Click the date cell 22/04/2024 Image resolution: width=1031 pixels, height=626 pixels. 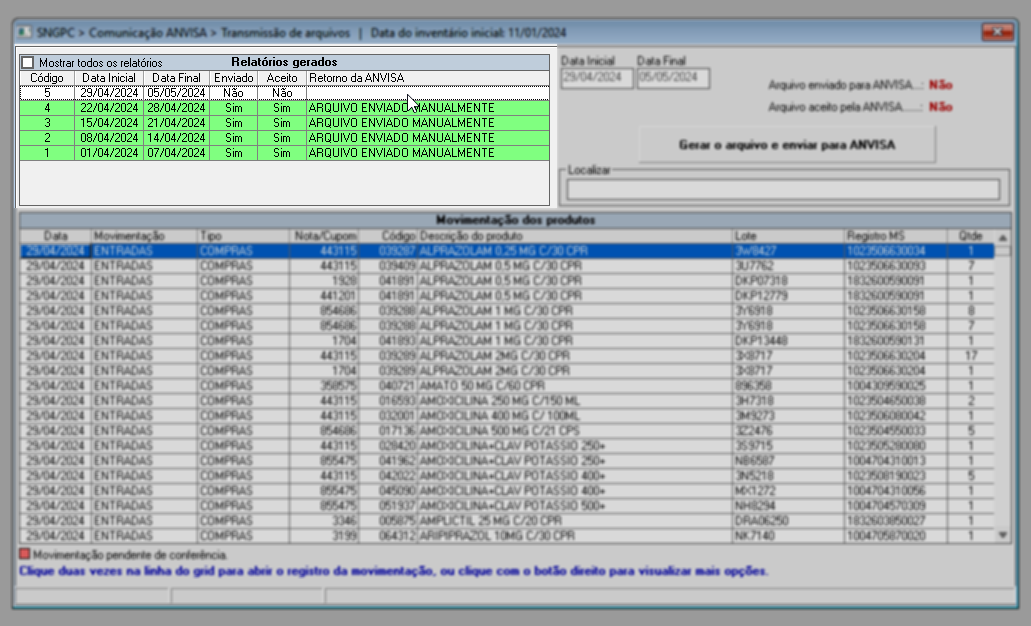click(x=109, y=108)
